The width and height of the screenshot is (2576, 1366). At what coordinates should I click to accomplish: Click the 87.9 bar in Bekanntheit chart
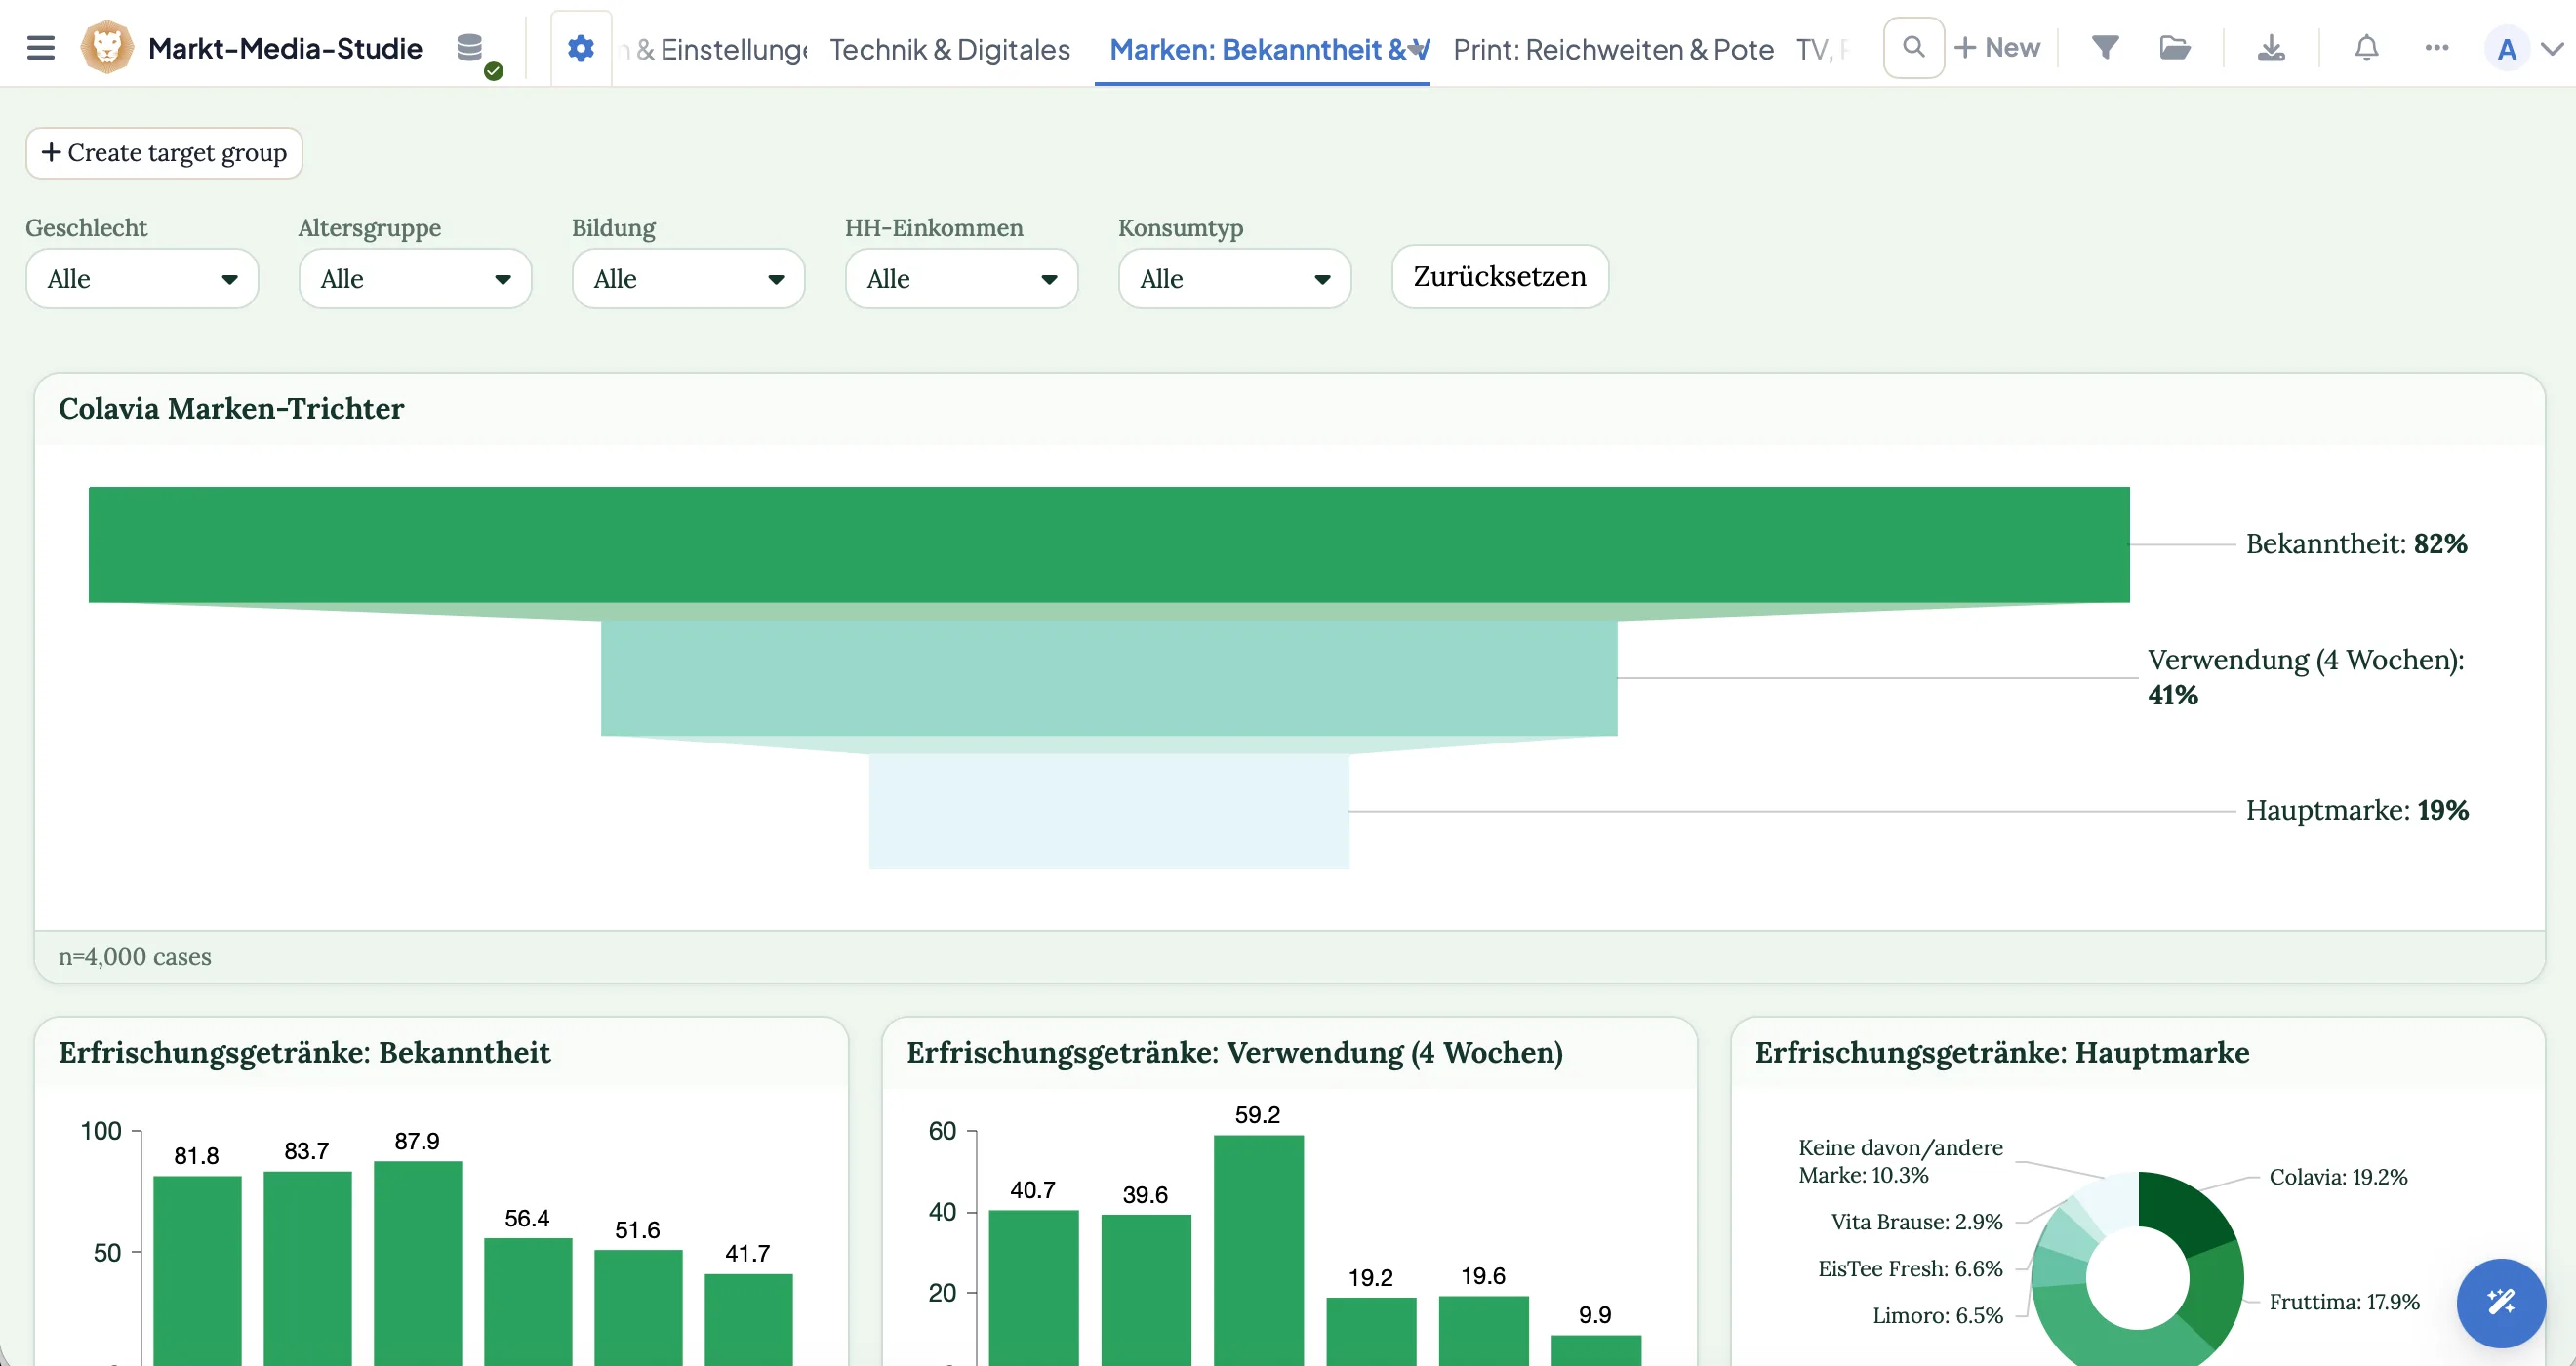[x=418, y=1262]
